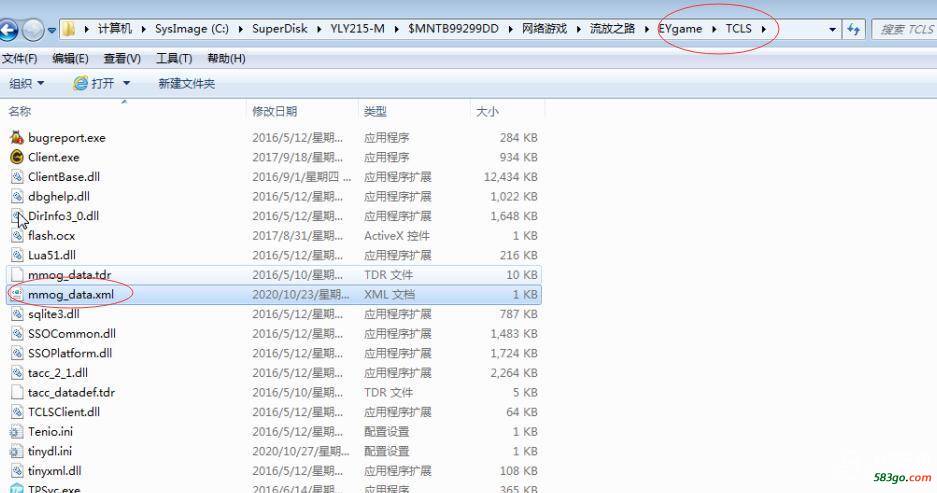Click the 搜索 TCLS search box
The image size is (937, 493).
tap(904, 29)
